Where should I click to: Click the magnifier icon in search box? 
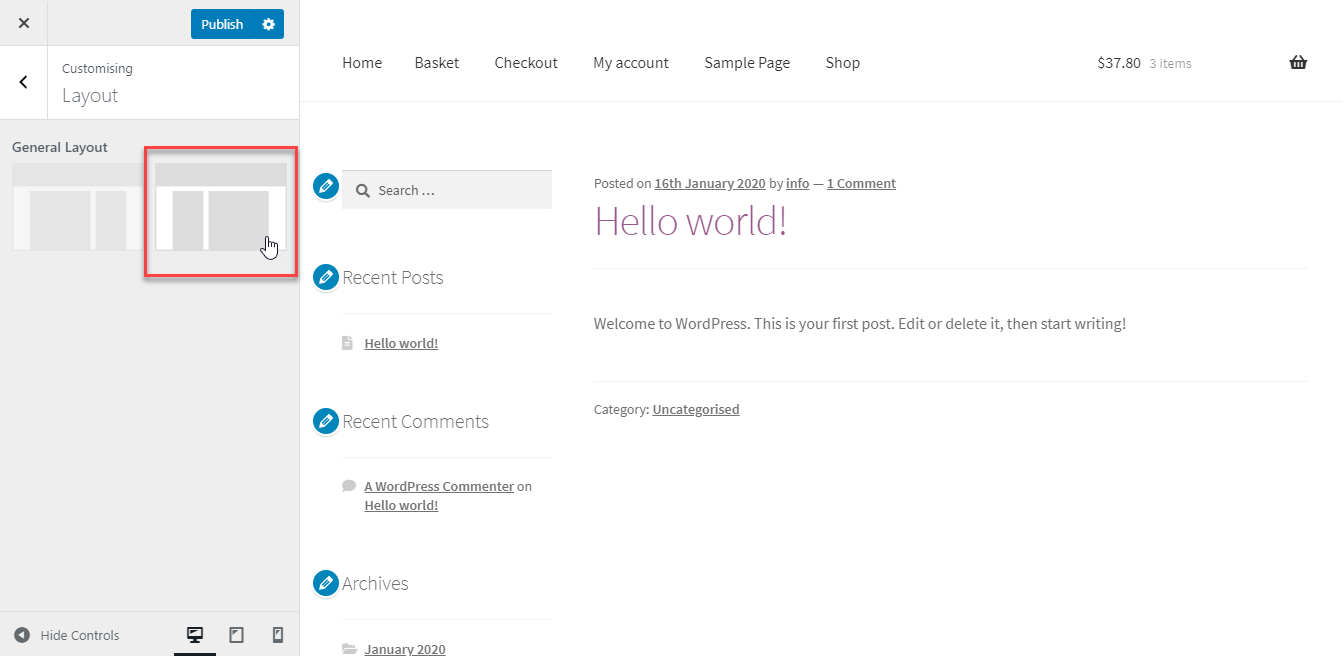click(363, 190)
